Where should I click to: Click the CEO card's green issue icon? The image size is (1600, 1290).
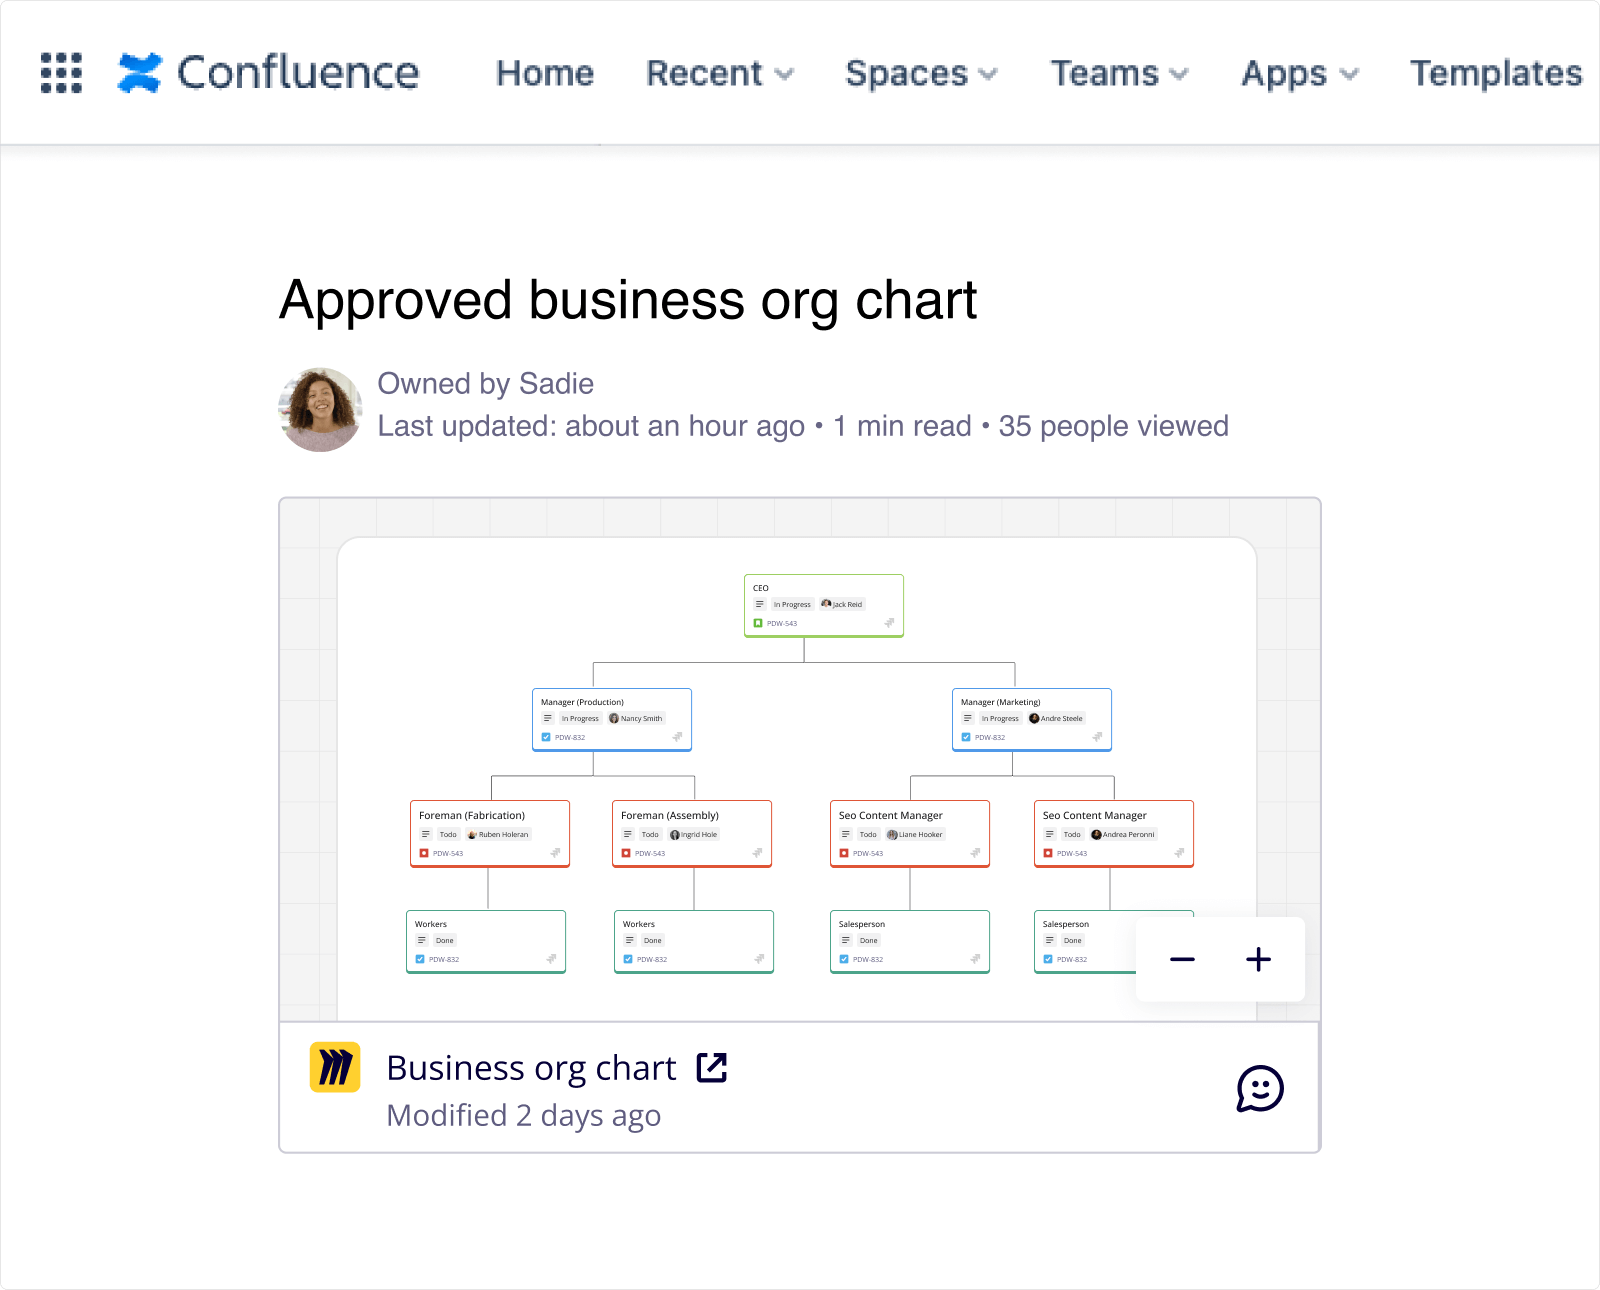coord(758,623)
